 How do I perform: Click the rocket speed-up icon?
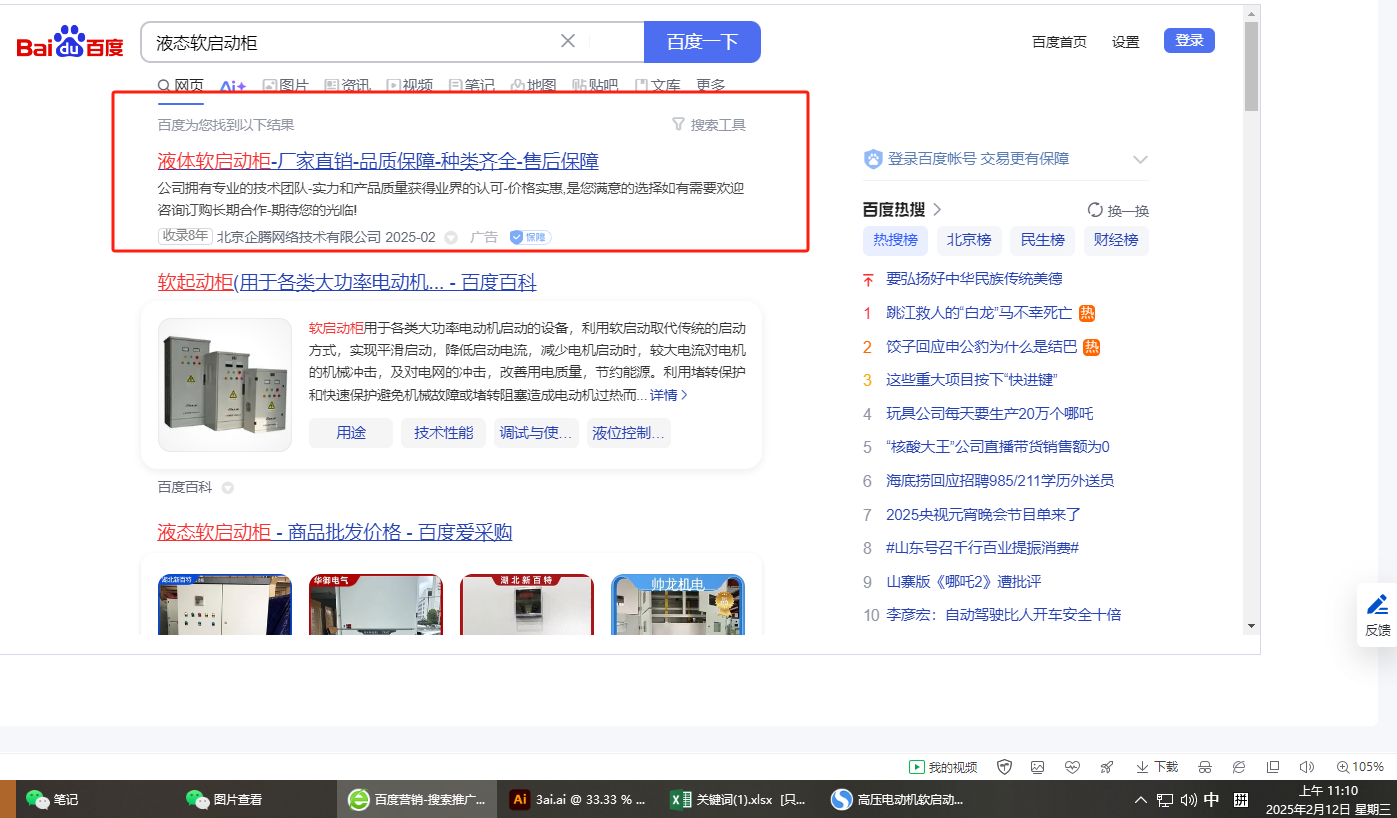pos(1106,767)
